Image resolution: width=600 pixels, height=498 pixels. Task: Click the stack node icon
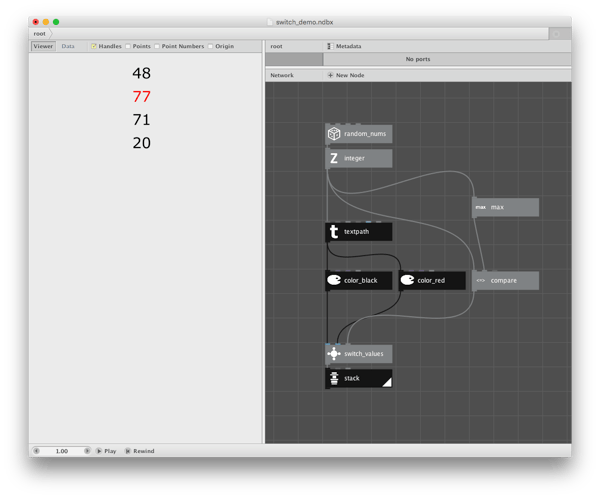pos(334,378)
